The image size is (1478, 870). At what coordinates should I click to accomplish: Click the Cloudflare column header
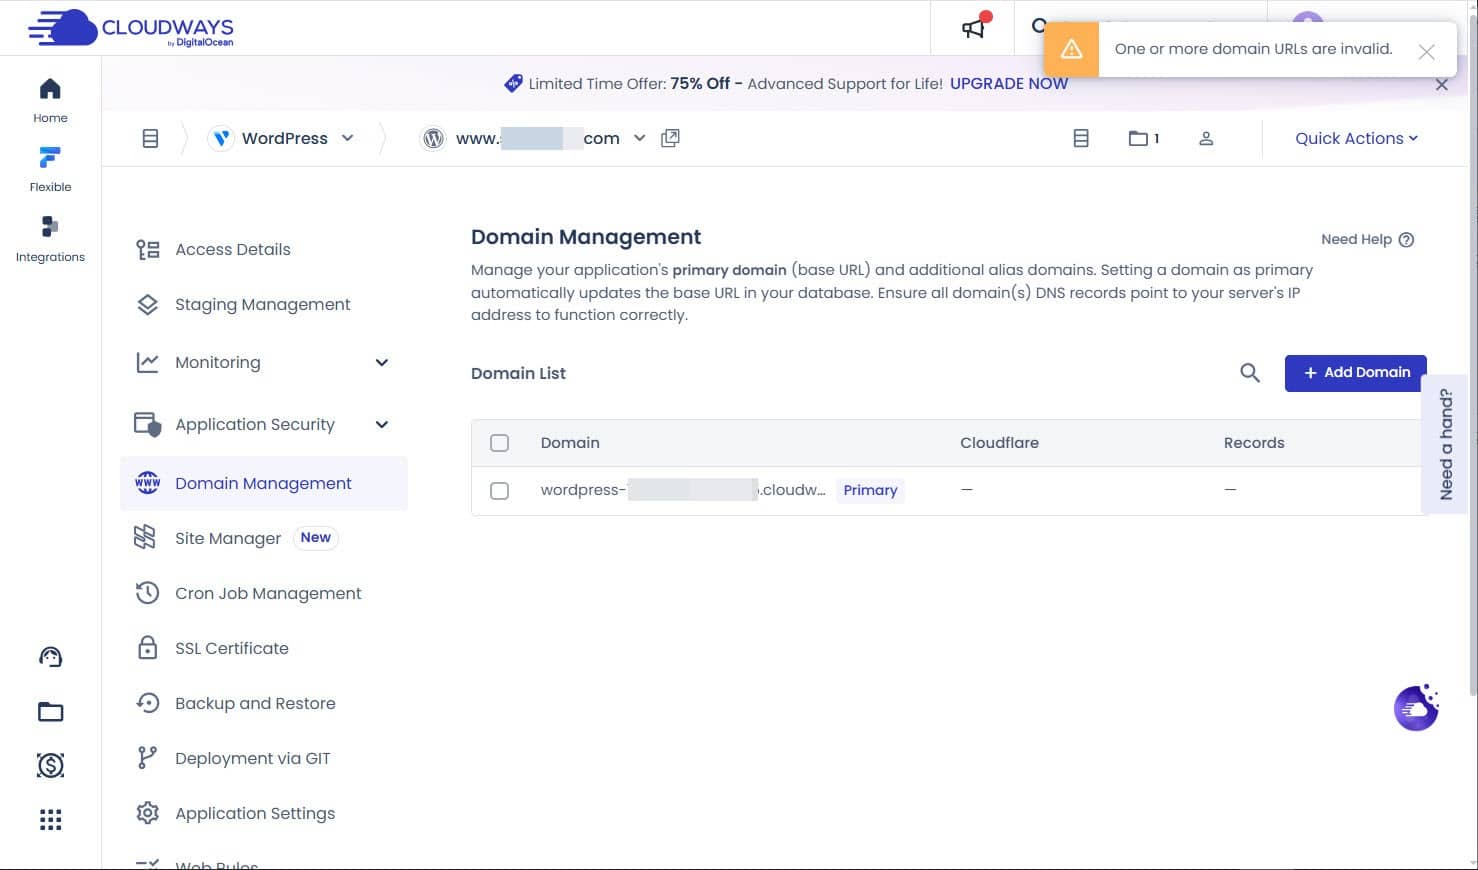coord(999,443)
